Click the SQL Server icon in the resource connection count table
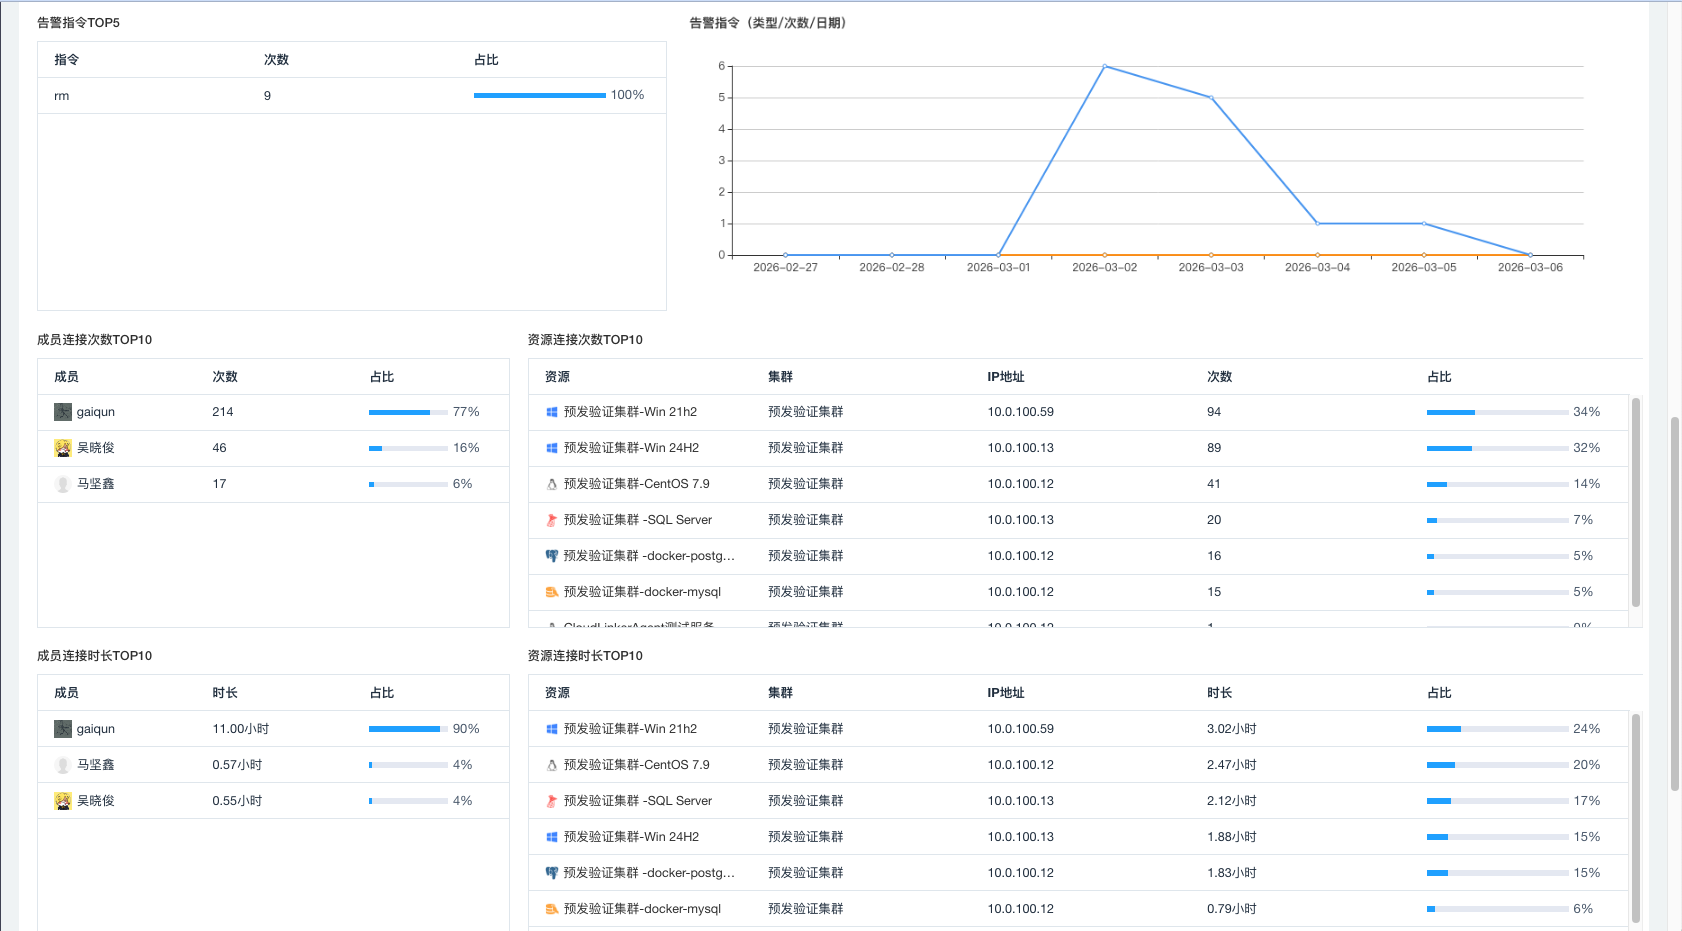 pos(551,520)
